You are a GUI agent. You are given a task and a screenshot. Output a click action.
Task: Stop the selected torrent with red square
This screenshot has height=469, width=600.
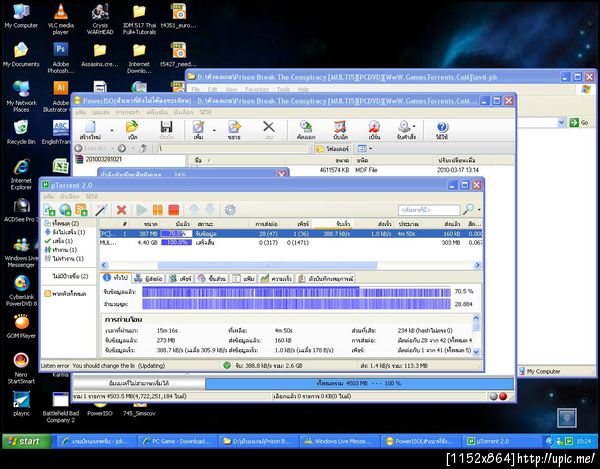[174, 210]
